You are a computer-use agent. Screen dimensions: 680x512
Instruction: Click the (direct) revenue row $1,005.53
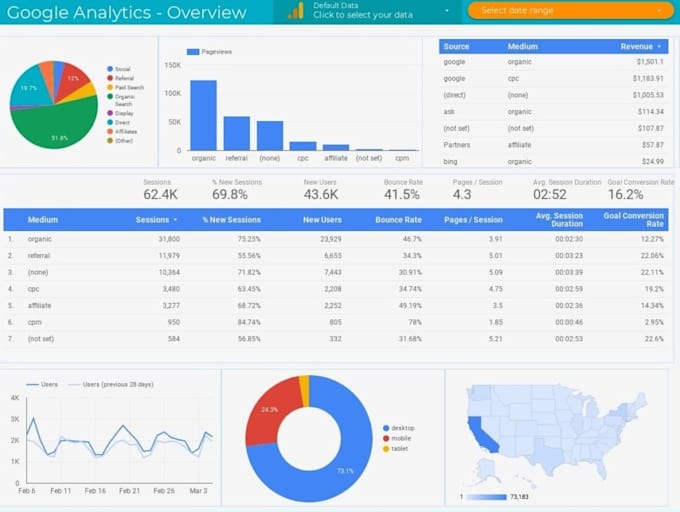pyautogui.click(x=554, y=95)
